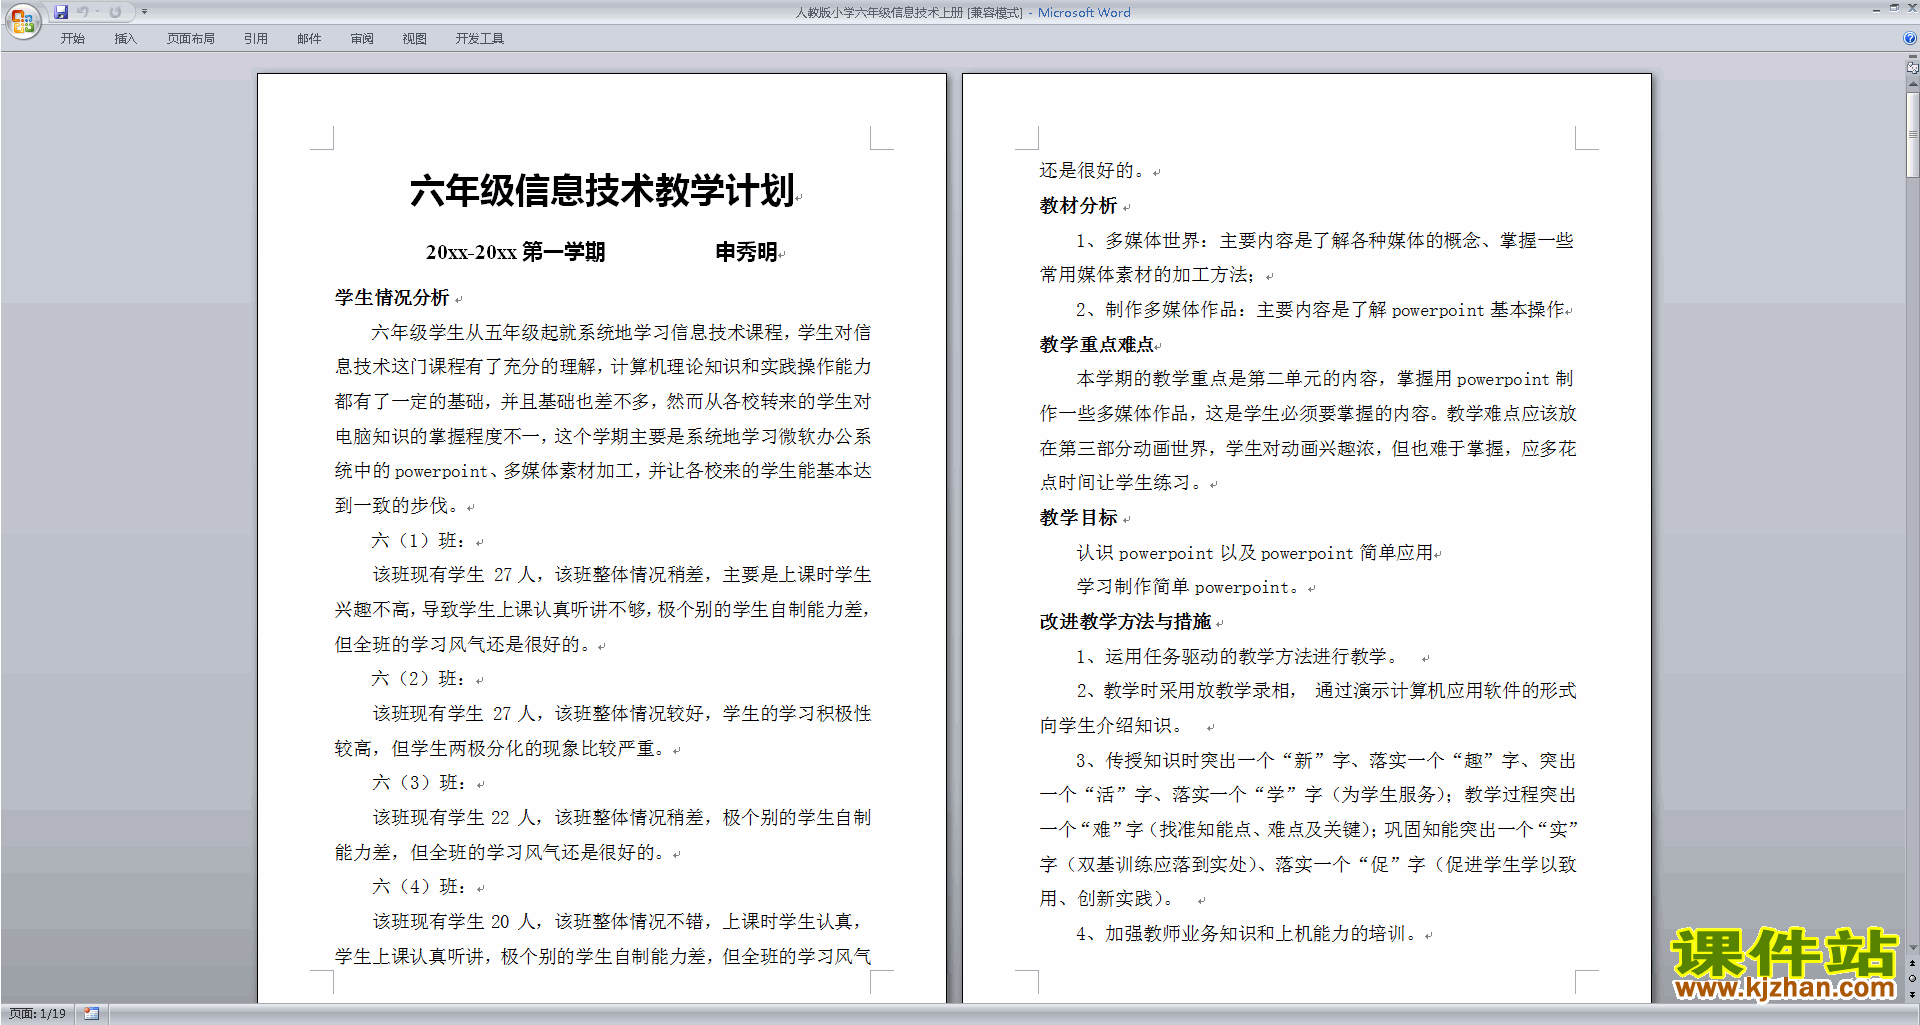Screen dimensions: 1920x1025
Task: Click the line 六（1）班：
Action: coord(418,541)
